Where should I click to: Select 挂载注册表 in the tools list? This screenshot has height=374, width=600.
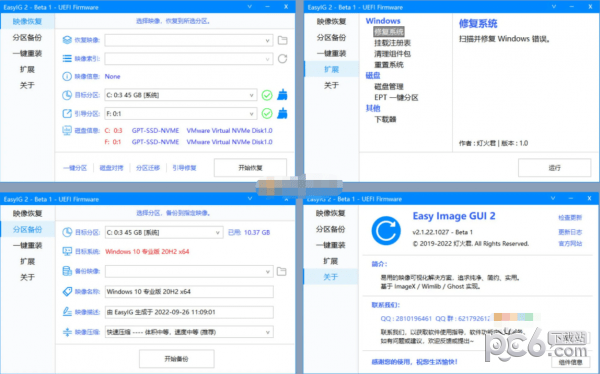[x=392, y=43]
